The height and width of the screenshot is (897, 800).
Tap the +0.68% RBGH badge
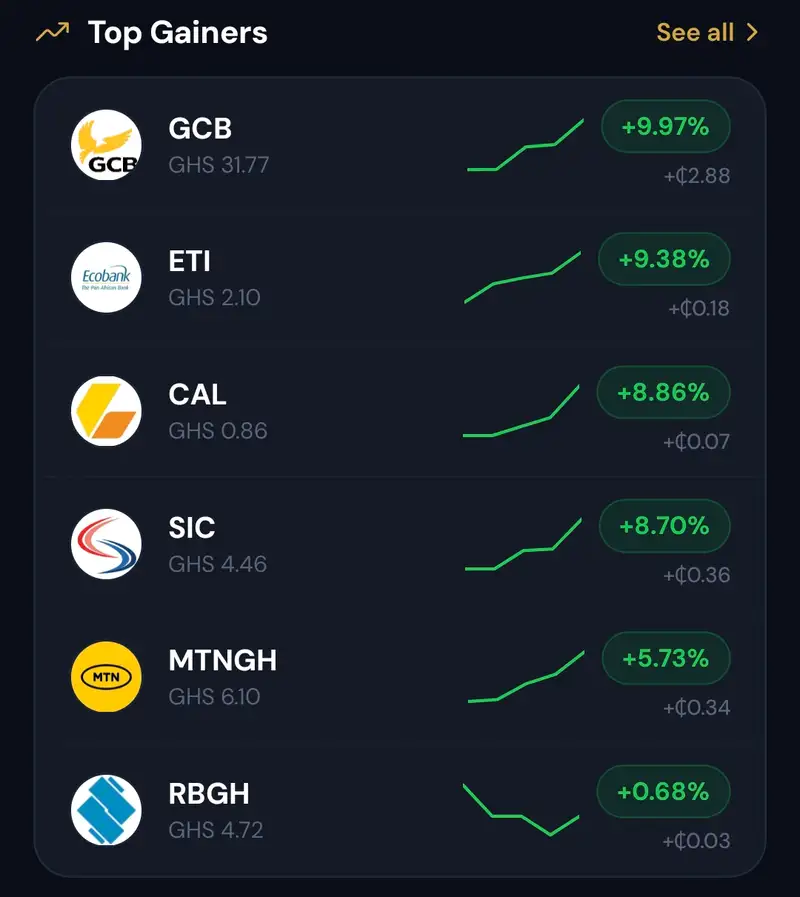[664, 792]
